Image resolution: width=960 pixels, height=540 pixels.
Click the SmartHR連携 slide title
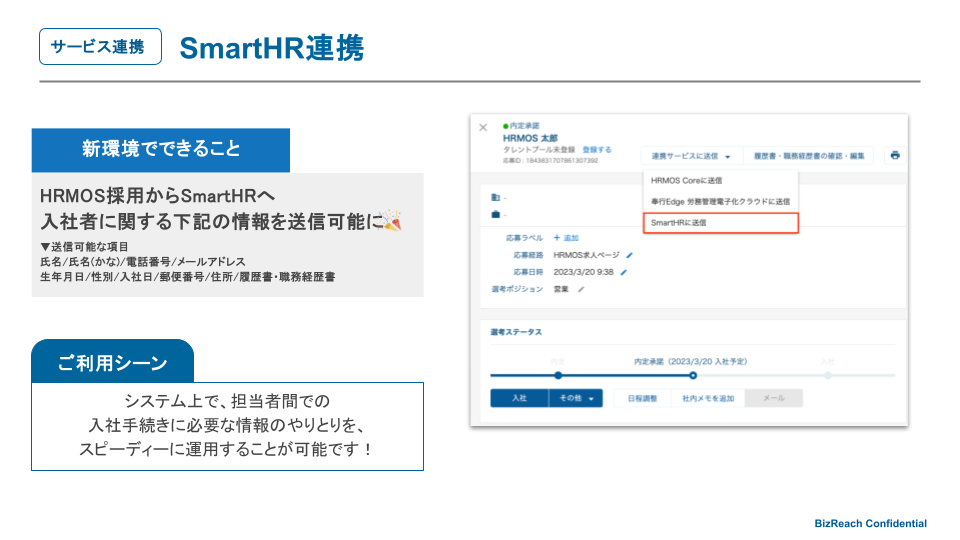(x=272, y=48)
